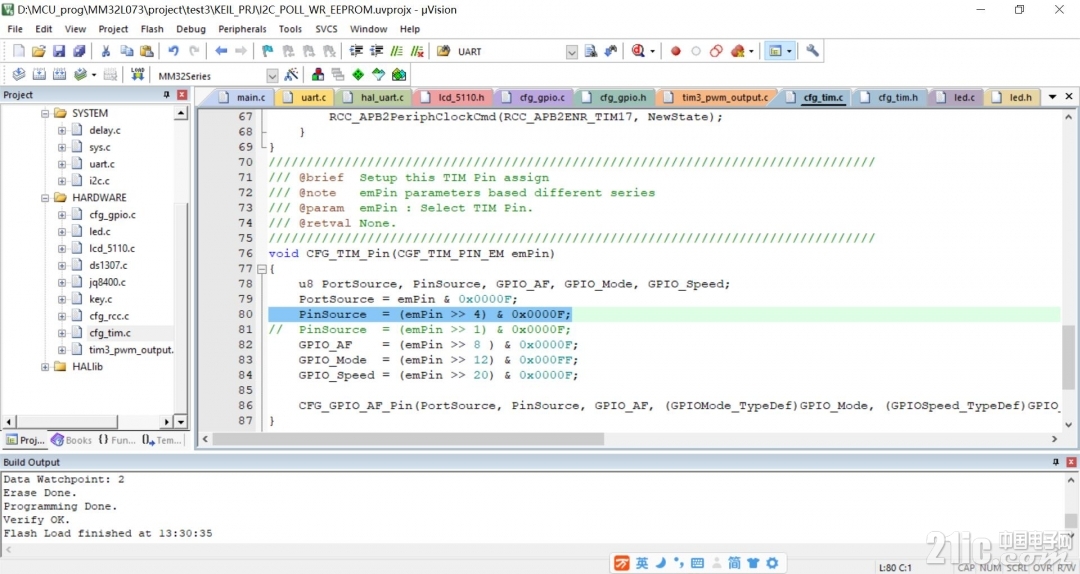
Task: Switch to the lcd_5110.h tab
Action: click(455, 98)
